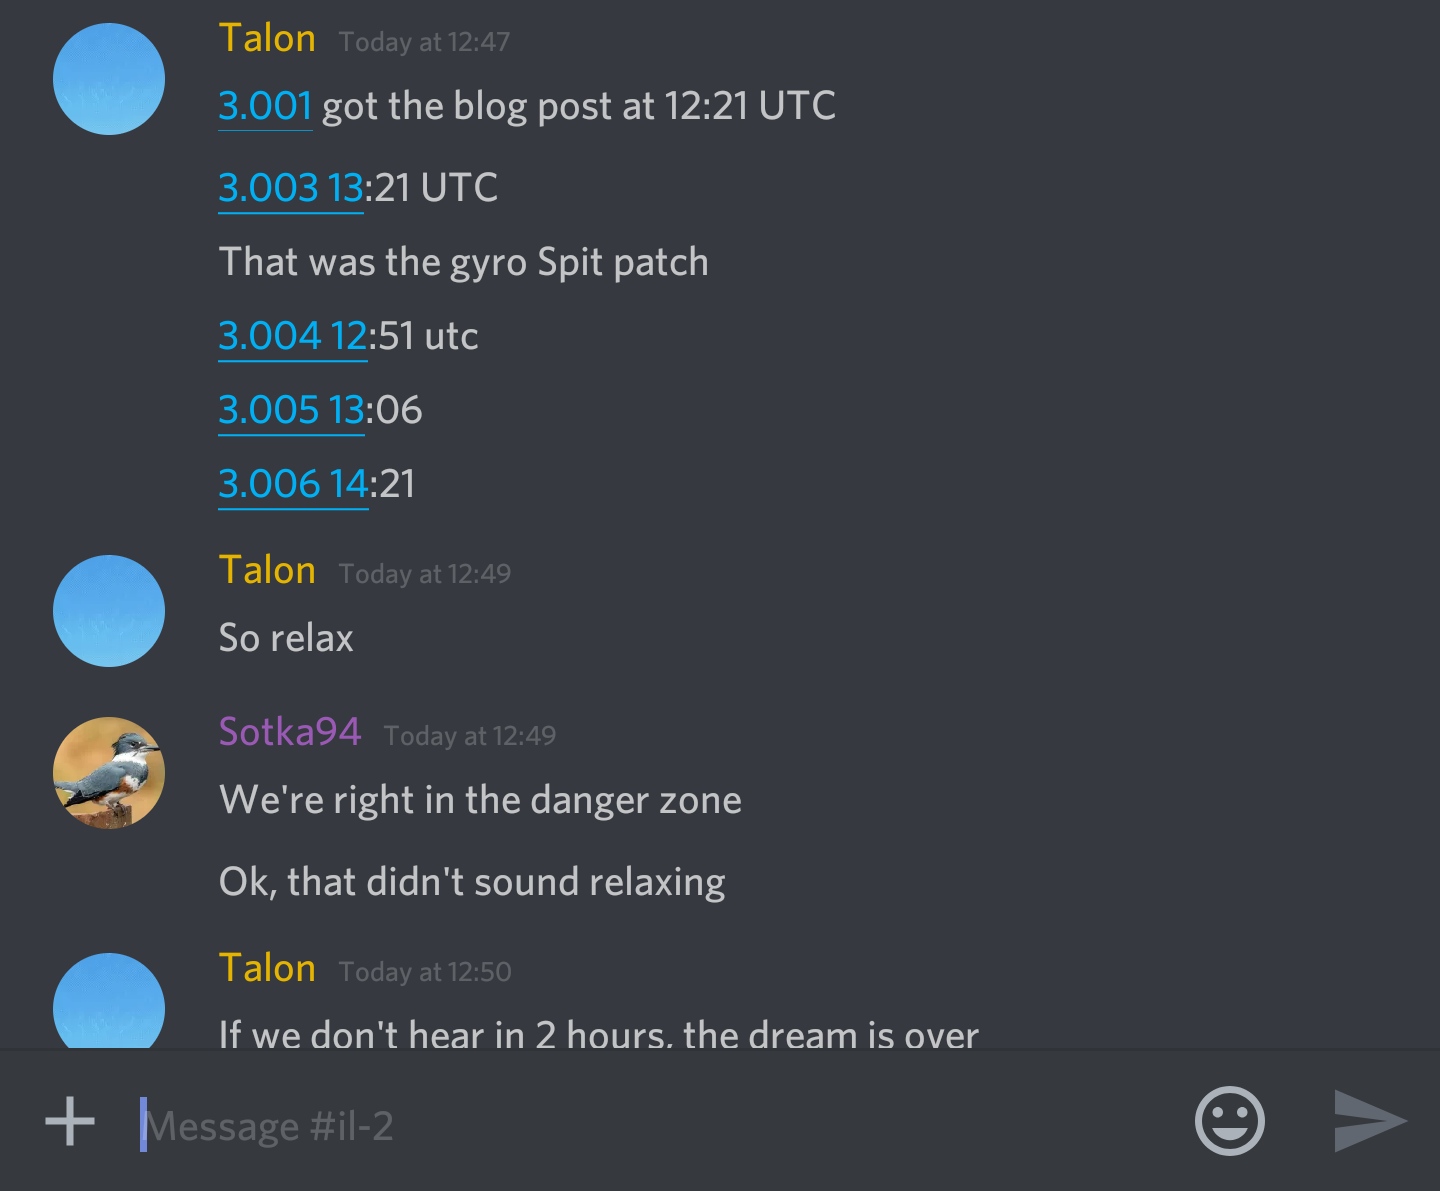Click the send message arrow icon
The height and width of the screenshot is (1191, 1440).
point(1370,1121)
